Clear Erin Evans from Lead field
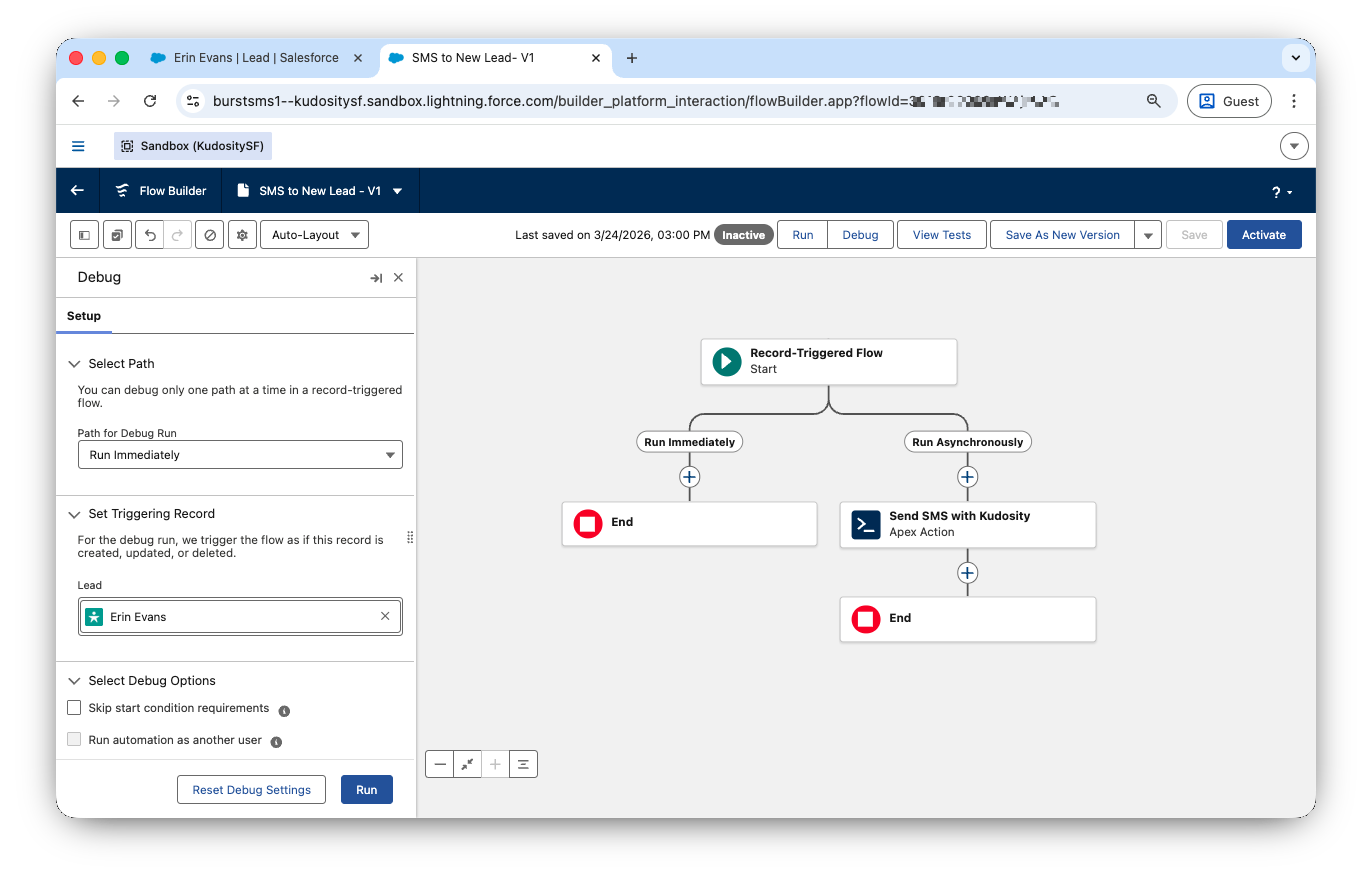Image resolution: width=1372 pixels, height=892 pixels. [x=385, y=617]
